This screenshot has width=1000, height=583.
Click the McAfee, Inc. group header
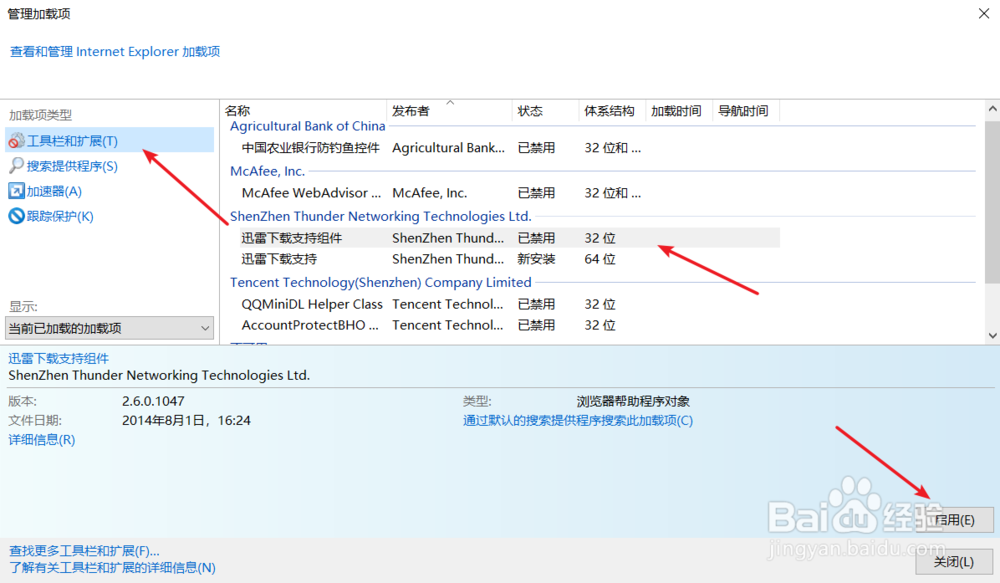tap(267, 171)
